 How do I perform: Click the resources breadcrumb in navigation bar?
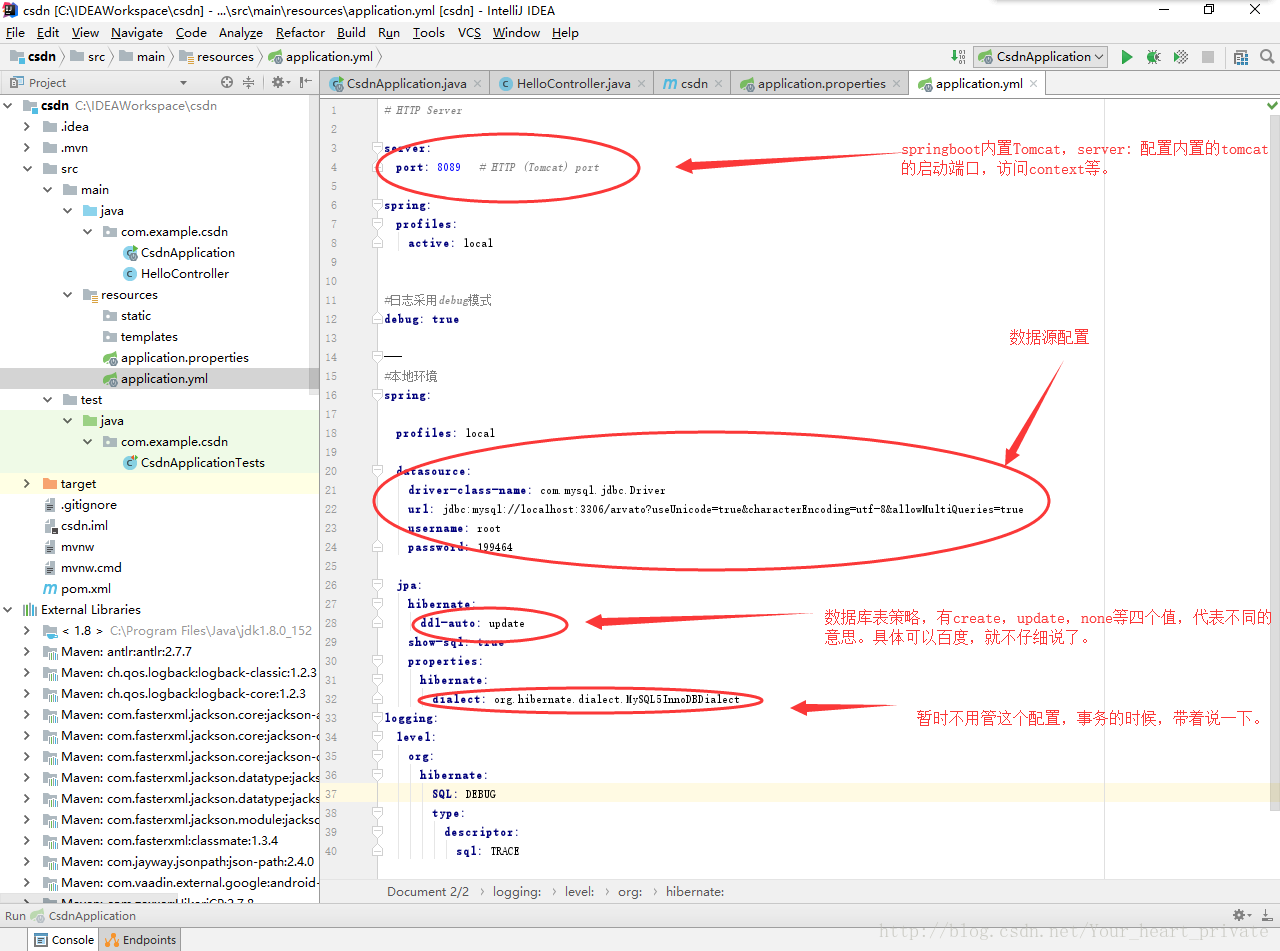[216, 57]
